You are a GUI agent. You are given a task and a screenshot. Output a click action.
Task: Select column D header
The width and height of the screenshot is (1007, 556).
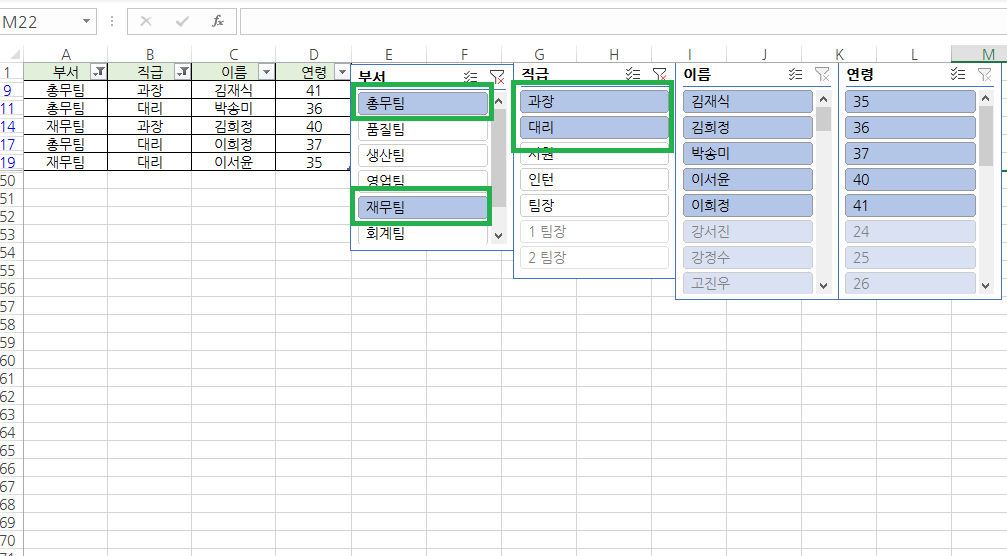coord(313,55)
